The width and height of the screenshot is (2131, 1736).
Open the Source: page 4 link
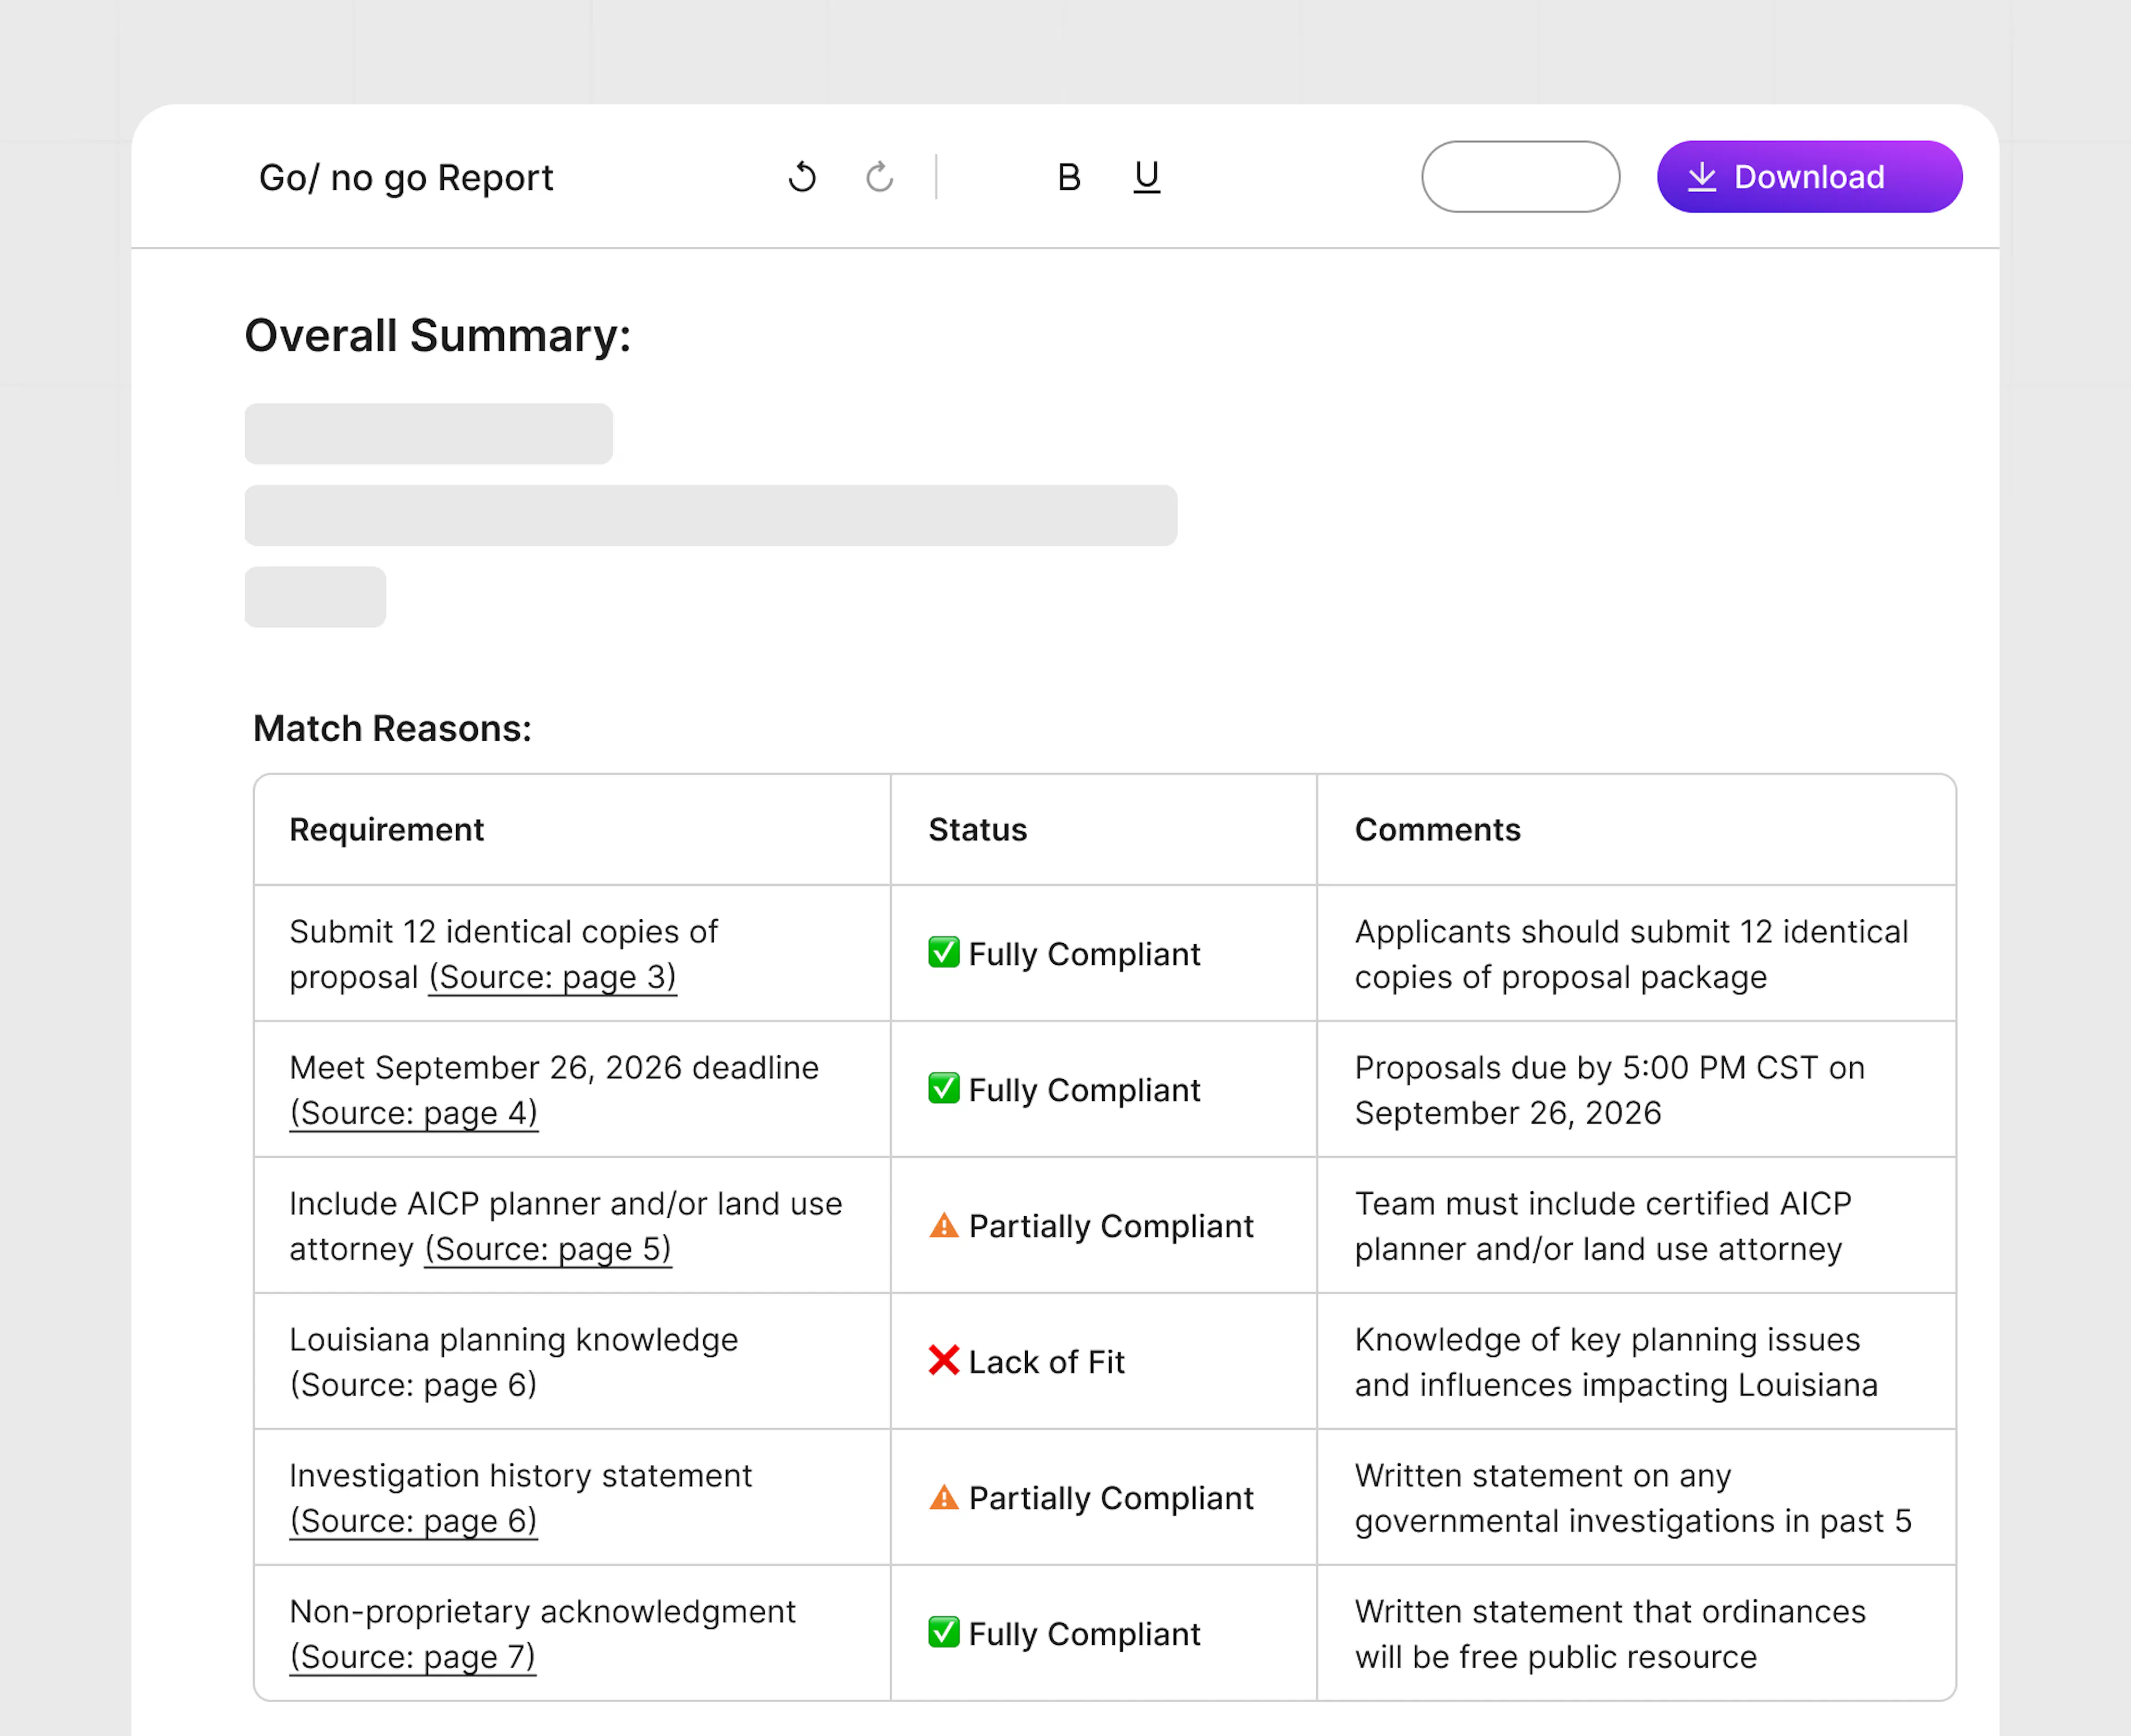(x=414, y=1113)
